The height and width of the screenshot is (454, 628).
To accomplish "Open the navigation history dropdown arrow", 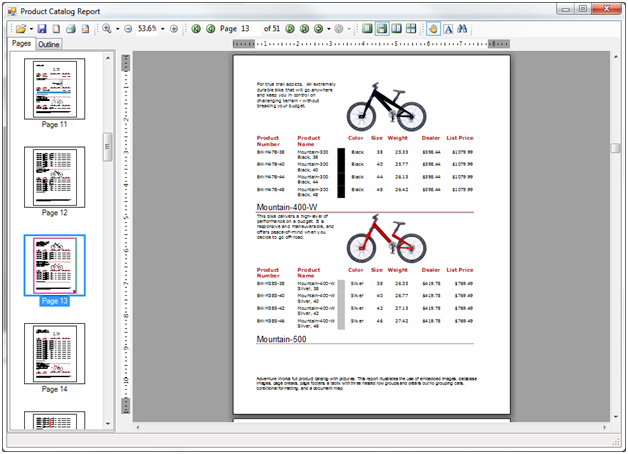I will [x=329, y=29].
